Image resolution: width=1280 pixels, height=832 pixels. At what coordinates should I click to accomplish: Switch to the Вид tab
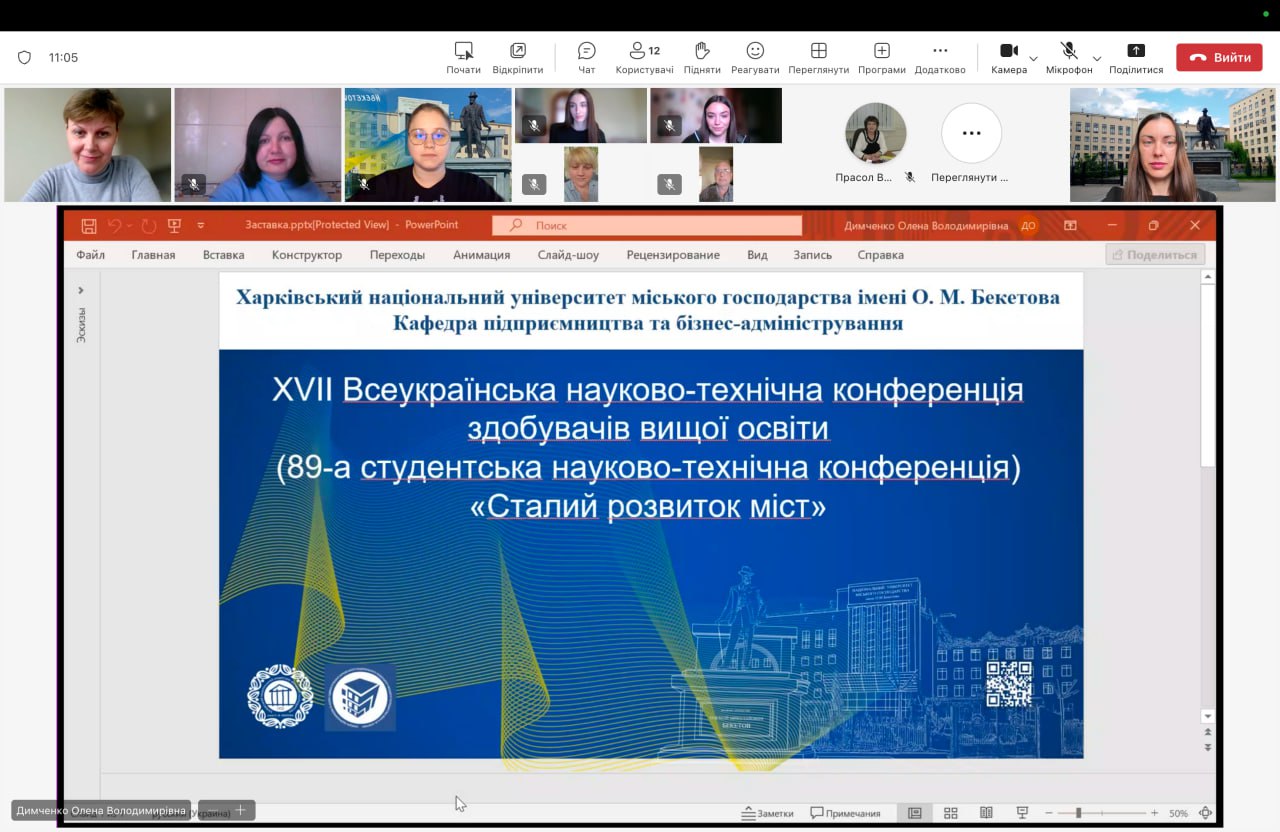pos(757,255)
